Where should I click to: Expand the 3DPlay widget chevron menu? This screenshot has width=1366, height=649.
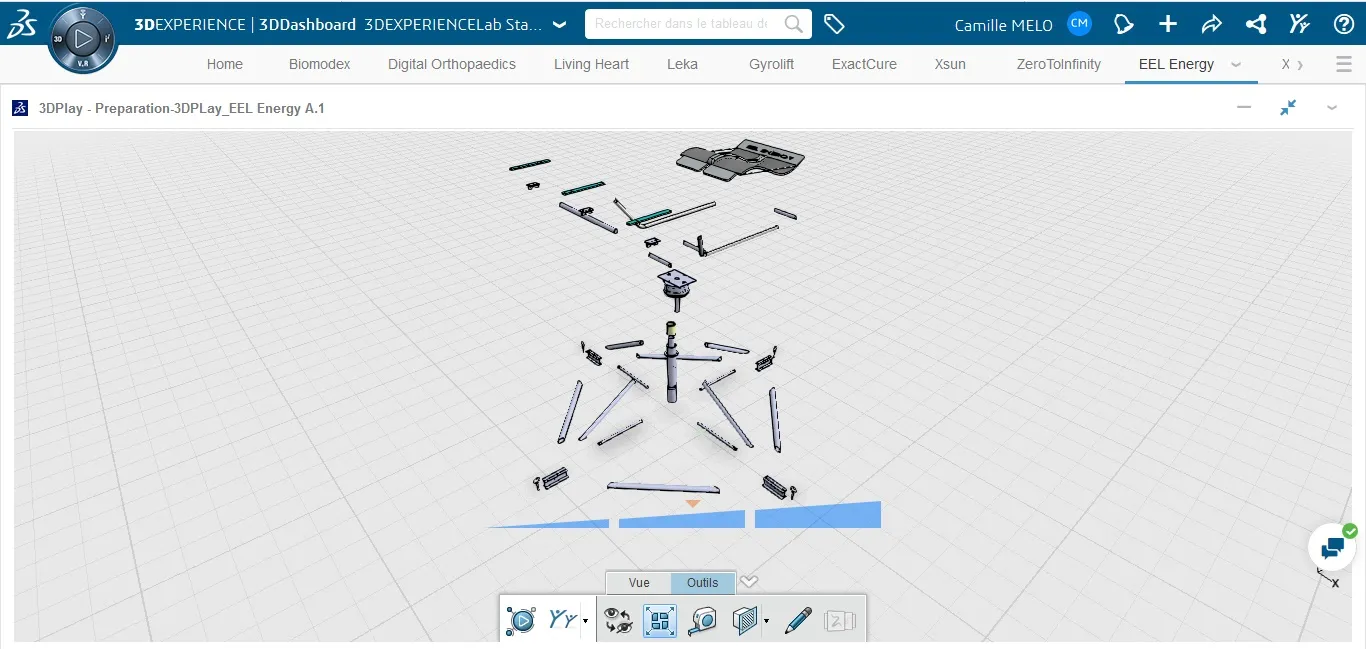(1332, 107)
